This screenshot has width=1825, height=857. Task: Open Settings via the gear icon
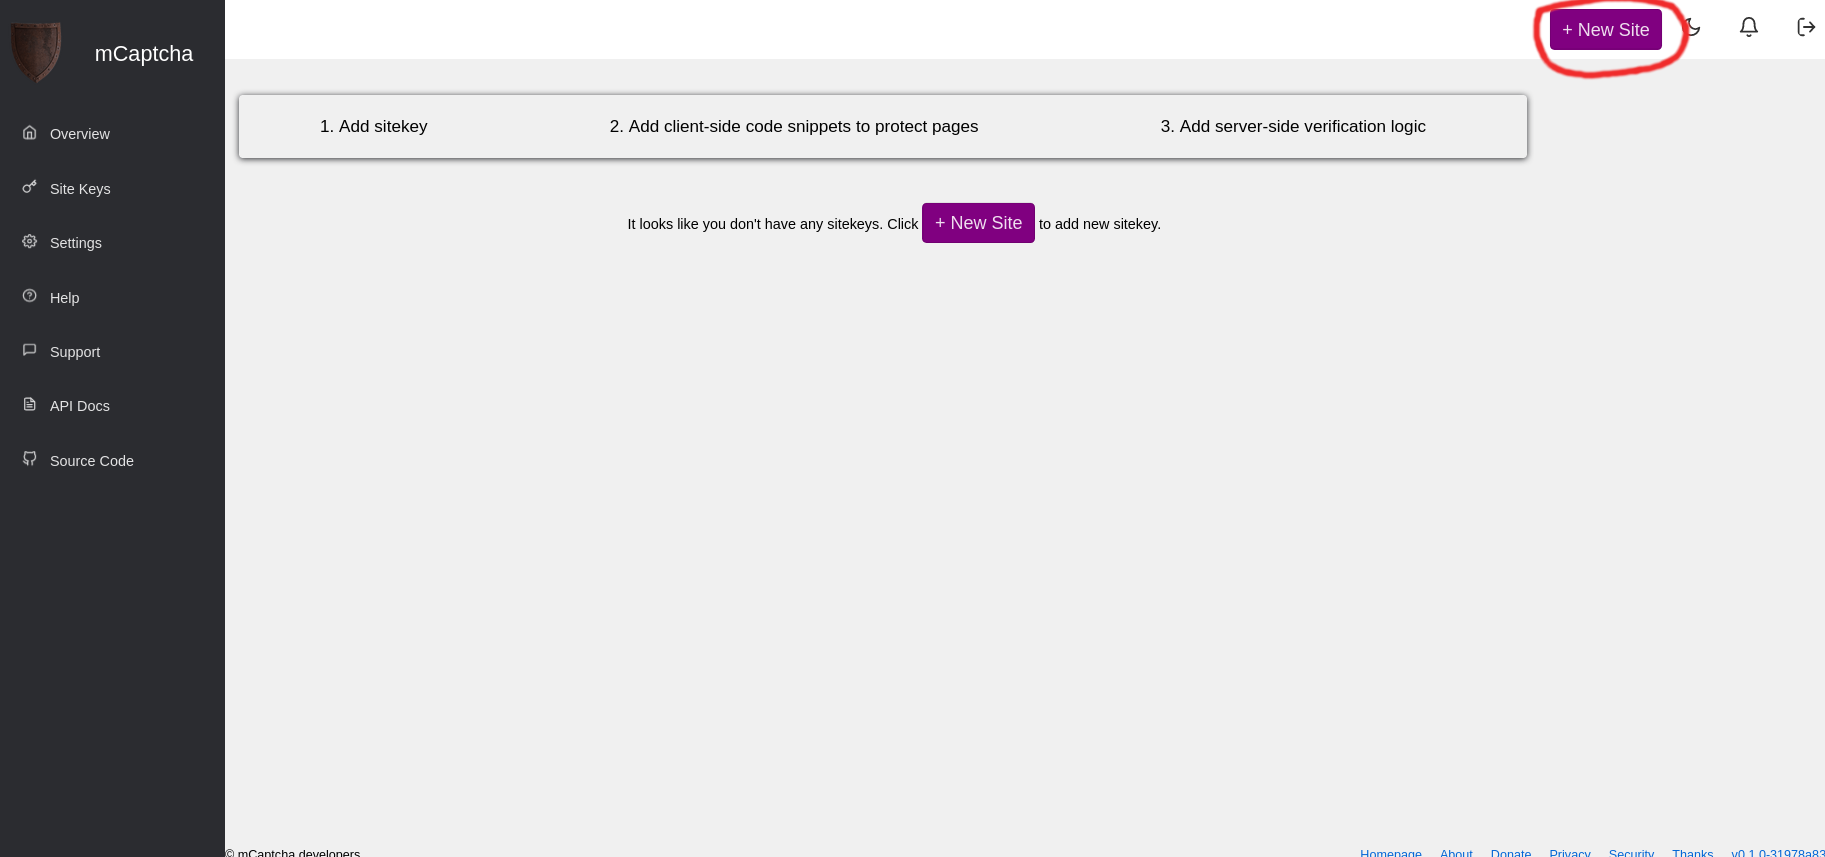pos(30,241)
